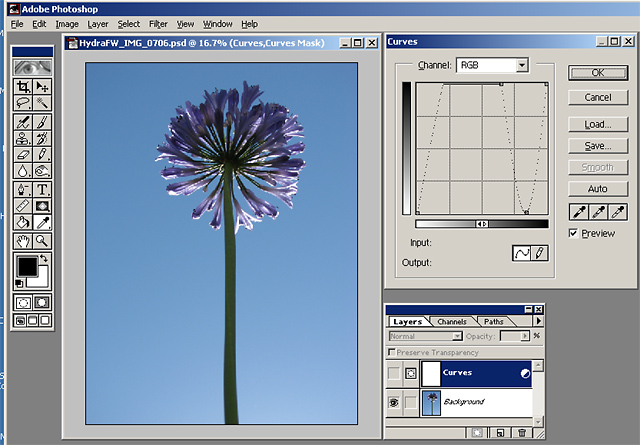The height and width of the screenshot is (445, 640).
Task: Select the Crop tool
Action: (23, 87)
